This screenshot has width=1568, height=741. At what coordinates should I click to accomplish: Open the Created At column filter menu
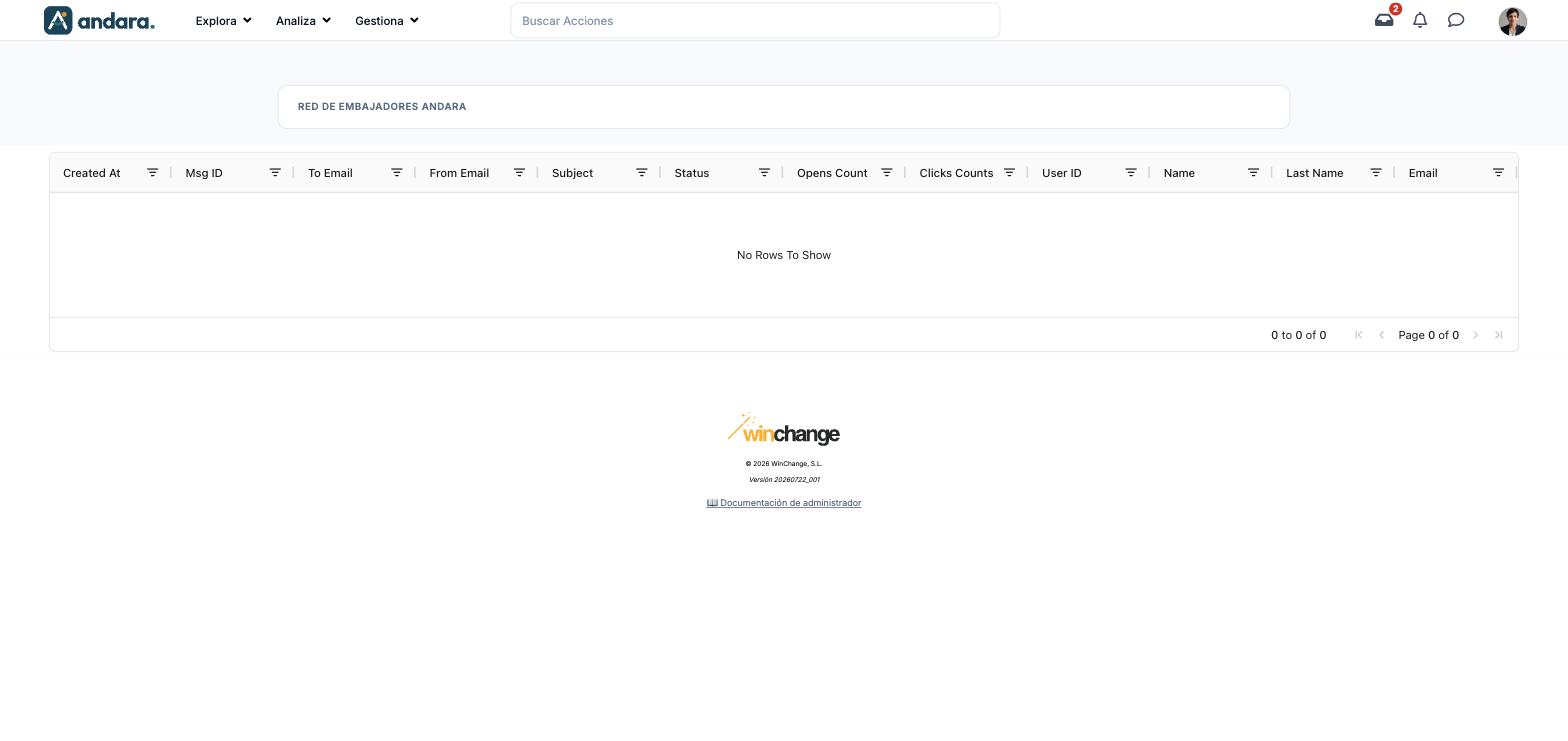153,173
